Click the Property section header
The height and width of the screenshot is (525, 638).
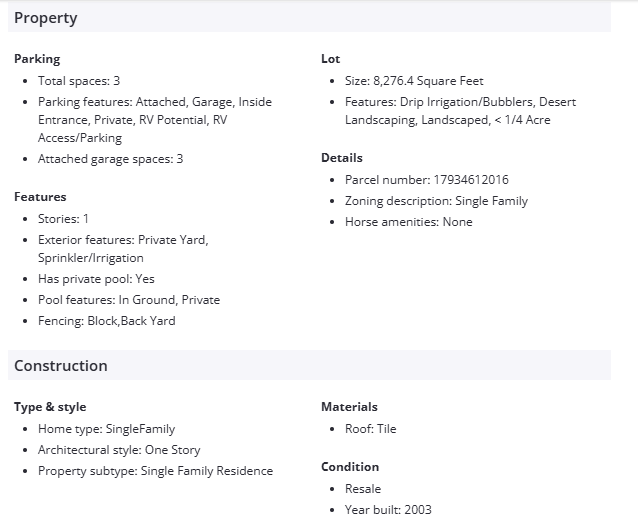tap(46, 18)
